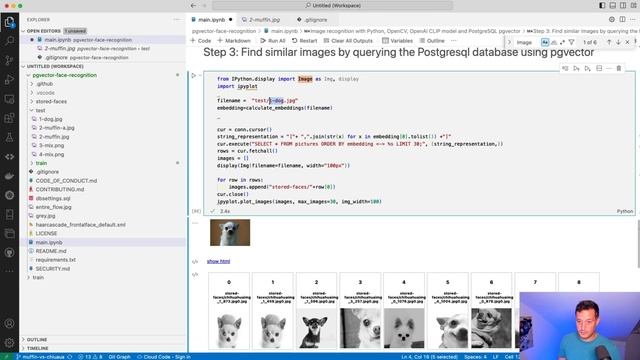Expand the Timeline section
The image size is (640, 360).
[x=38, y=348]
